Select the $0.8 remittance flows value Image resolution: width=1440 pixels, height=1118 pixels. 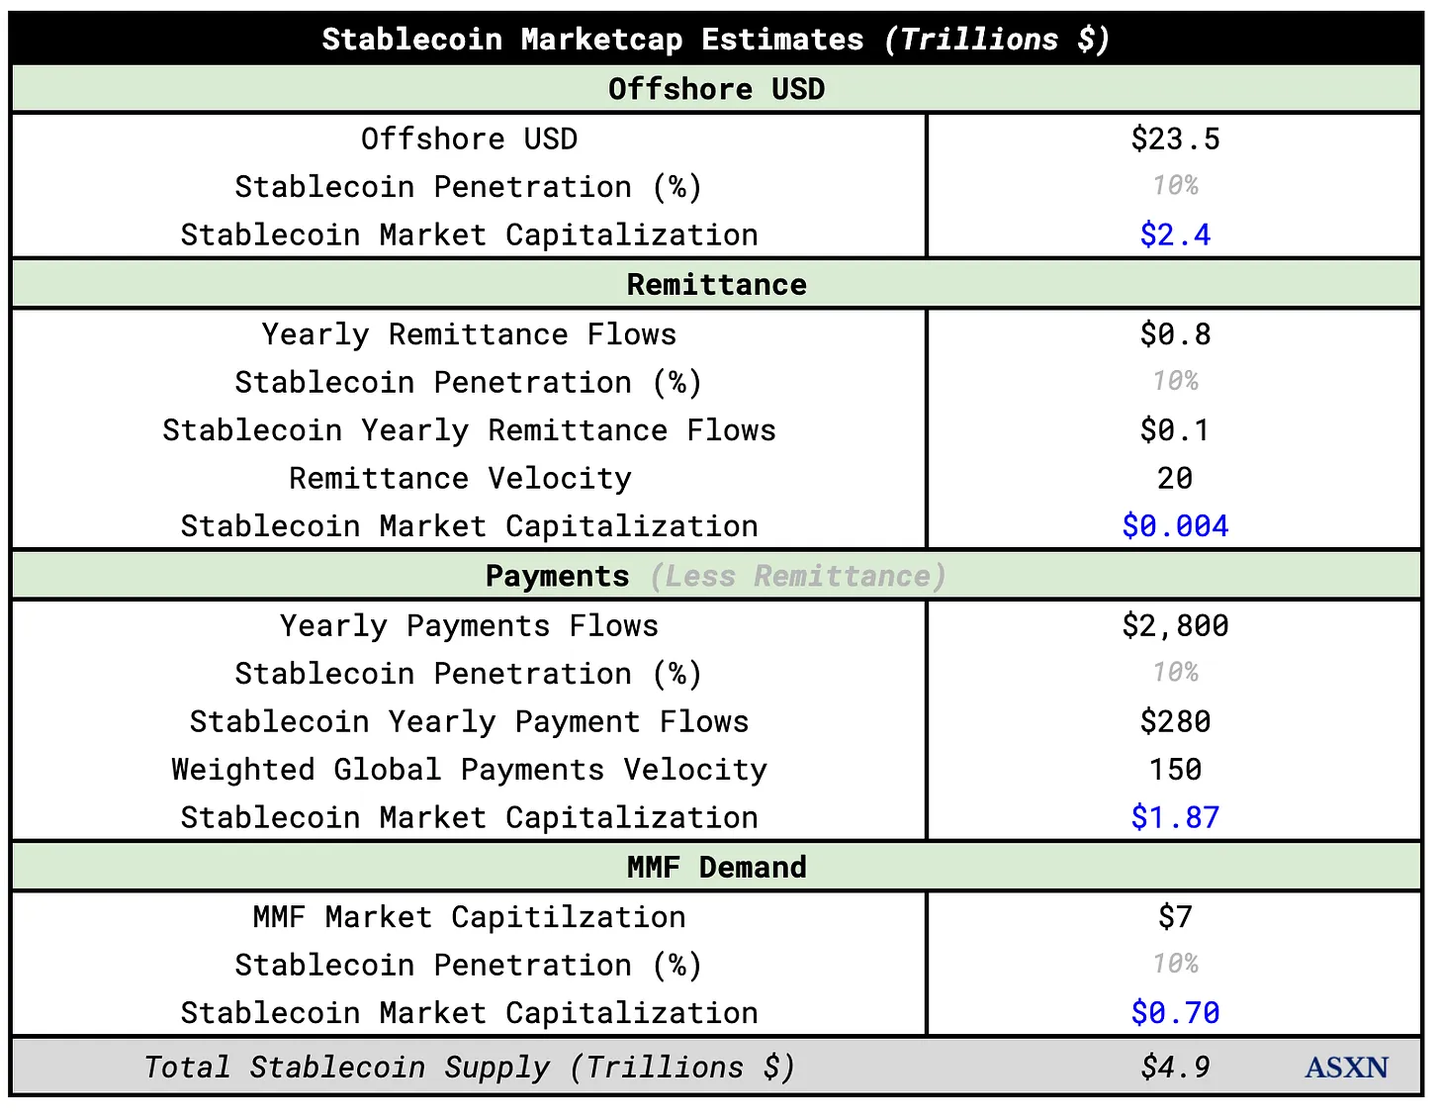[x=1175, y=335]
